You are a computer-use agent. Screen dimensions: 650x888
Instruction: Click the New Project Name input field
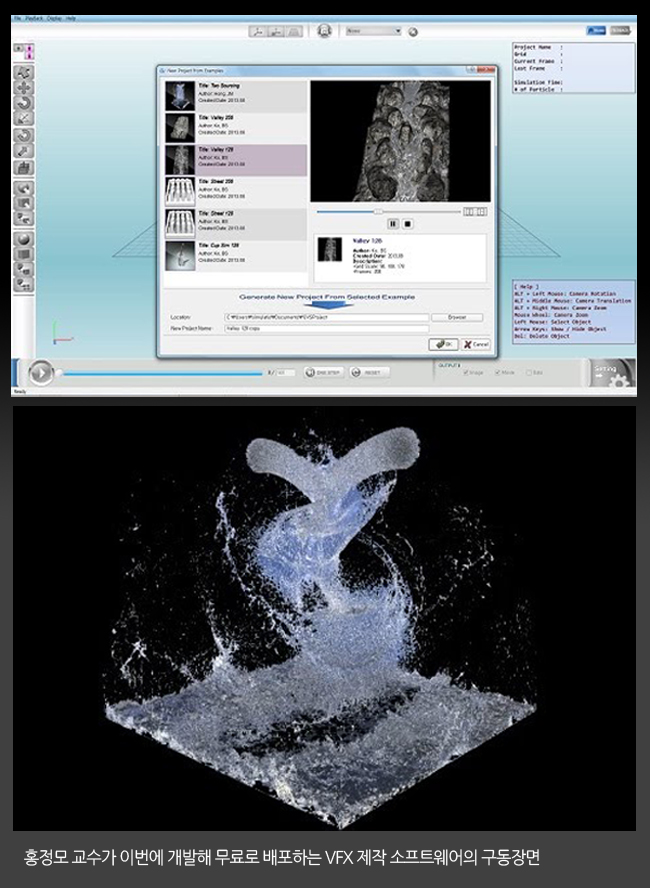pos(327,328)
